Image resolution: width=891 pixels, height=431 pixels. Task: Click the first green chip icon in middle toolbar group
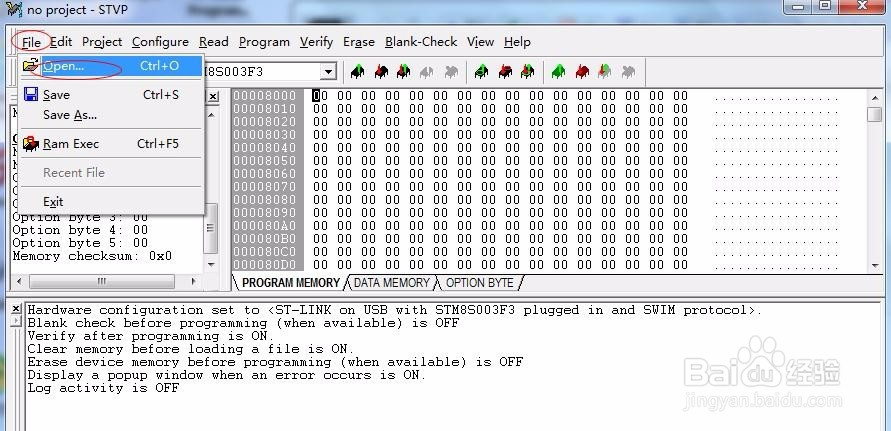[x=481, y=72]
